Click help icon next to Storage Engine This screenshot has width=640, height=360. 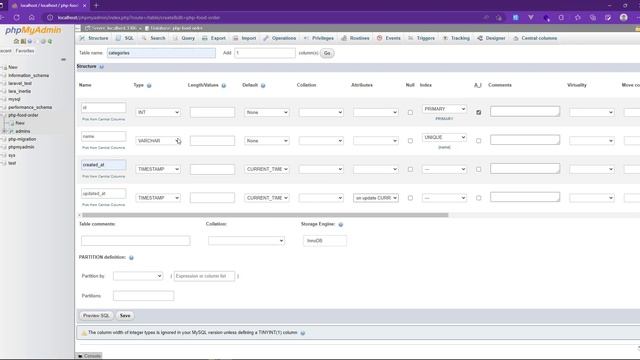[x=341, y=224]
